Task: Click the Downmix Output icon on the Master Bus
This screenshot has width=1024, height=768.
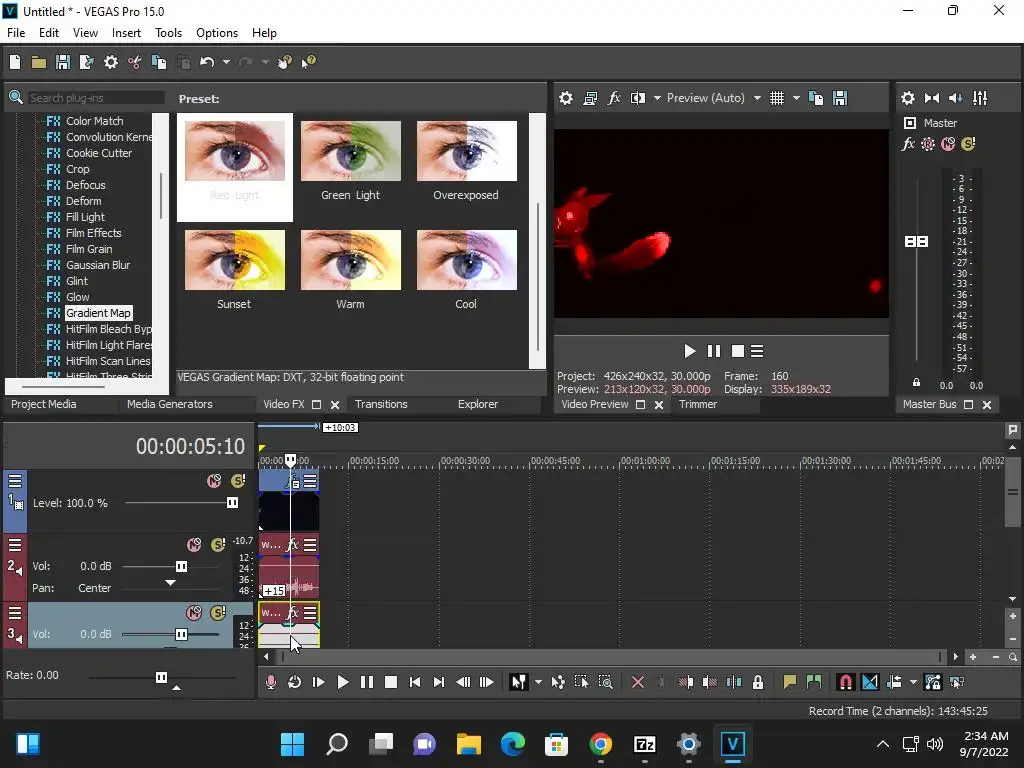Action: (x=932, y=98)
